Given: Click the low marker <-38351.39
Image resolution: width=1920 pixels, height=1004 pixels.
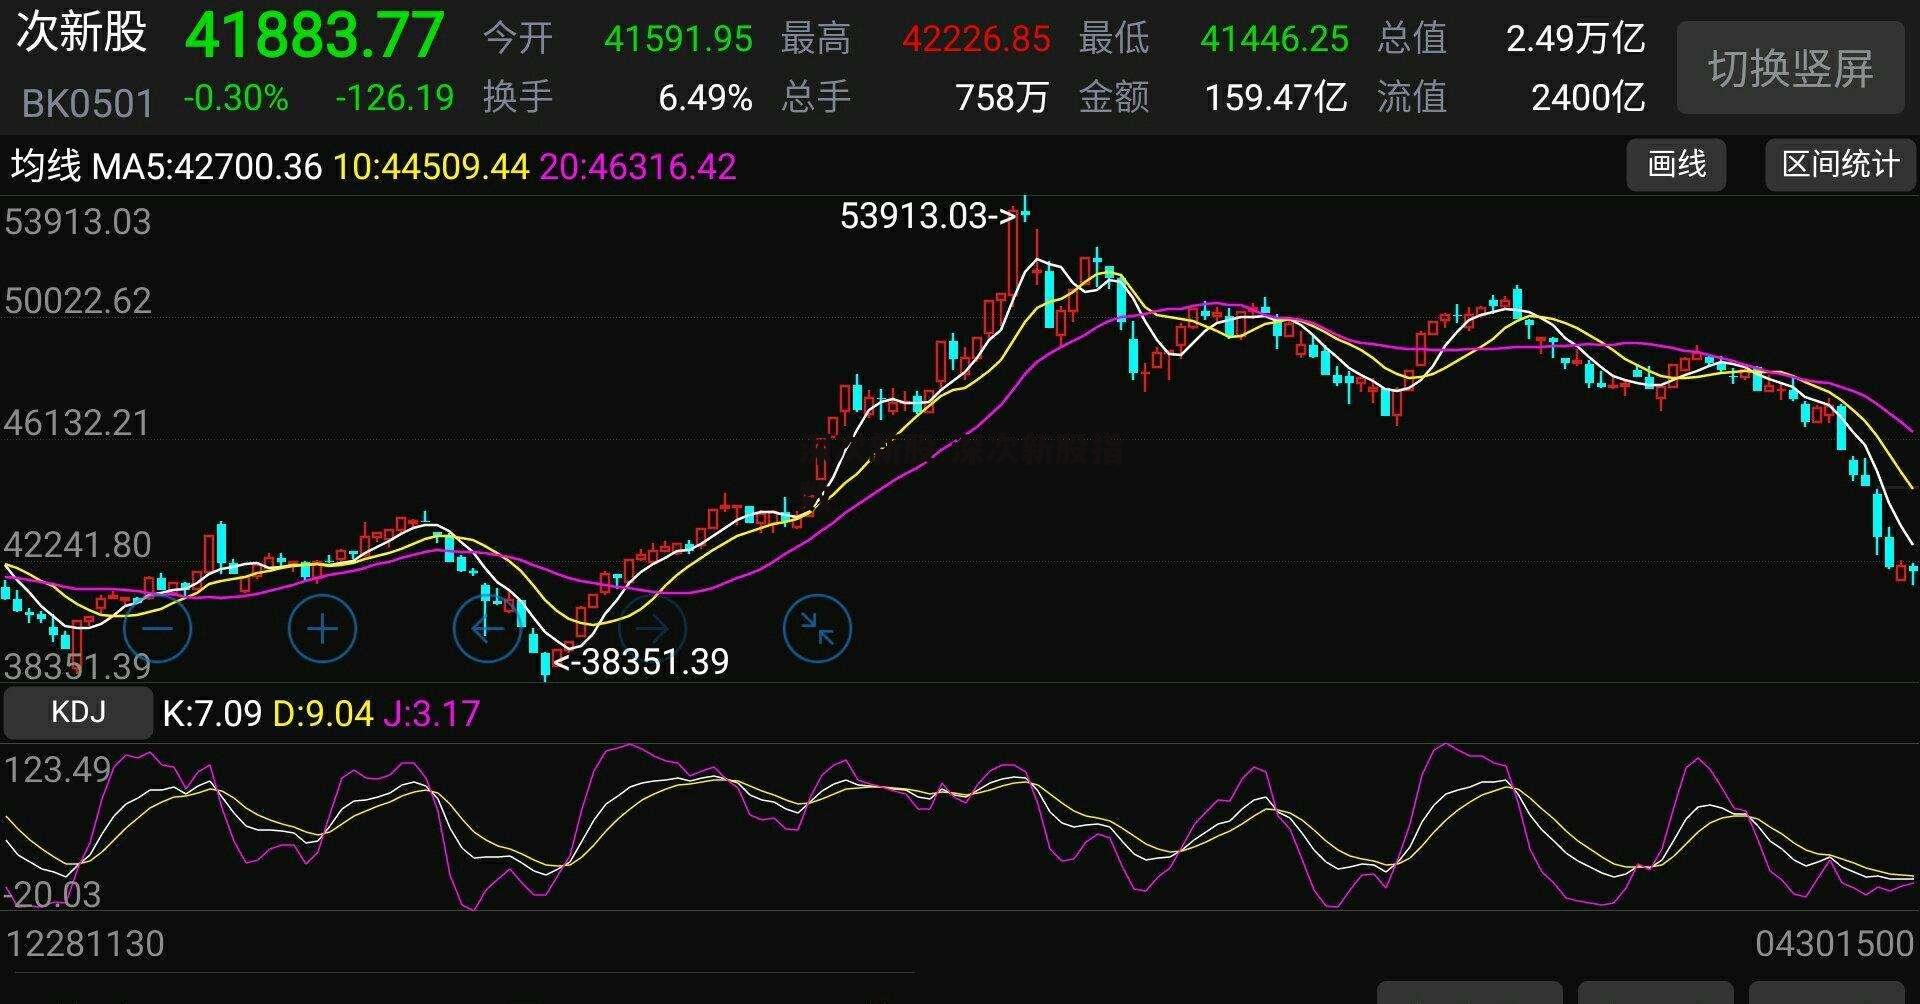Looking at the screenshot, I should pos(642,661).
